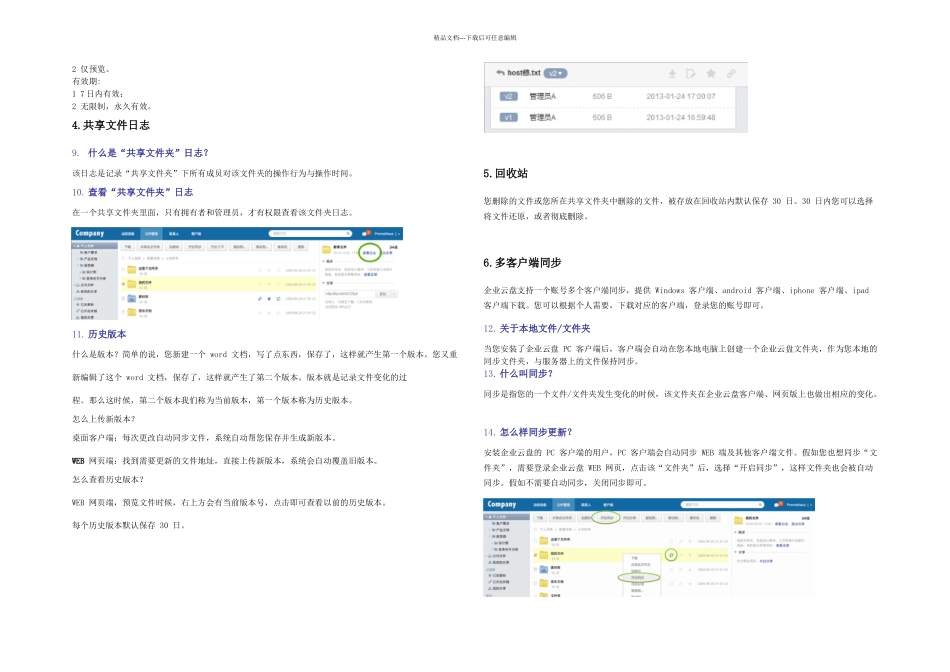Screen dimensions: 950x672
Task: Click the share URL field in section 10 screenshot
Action: [350, 294]
